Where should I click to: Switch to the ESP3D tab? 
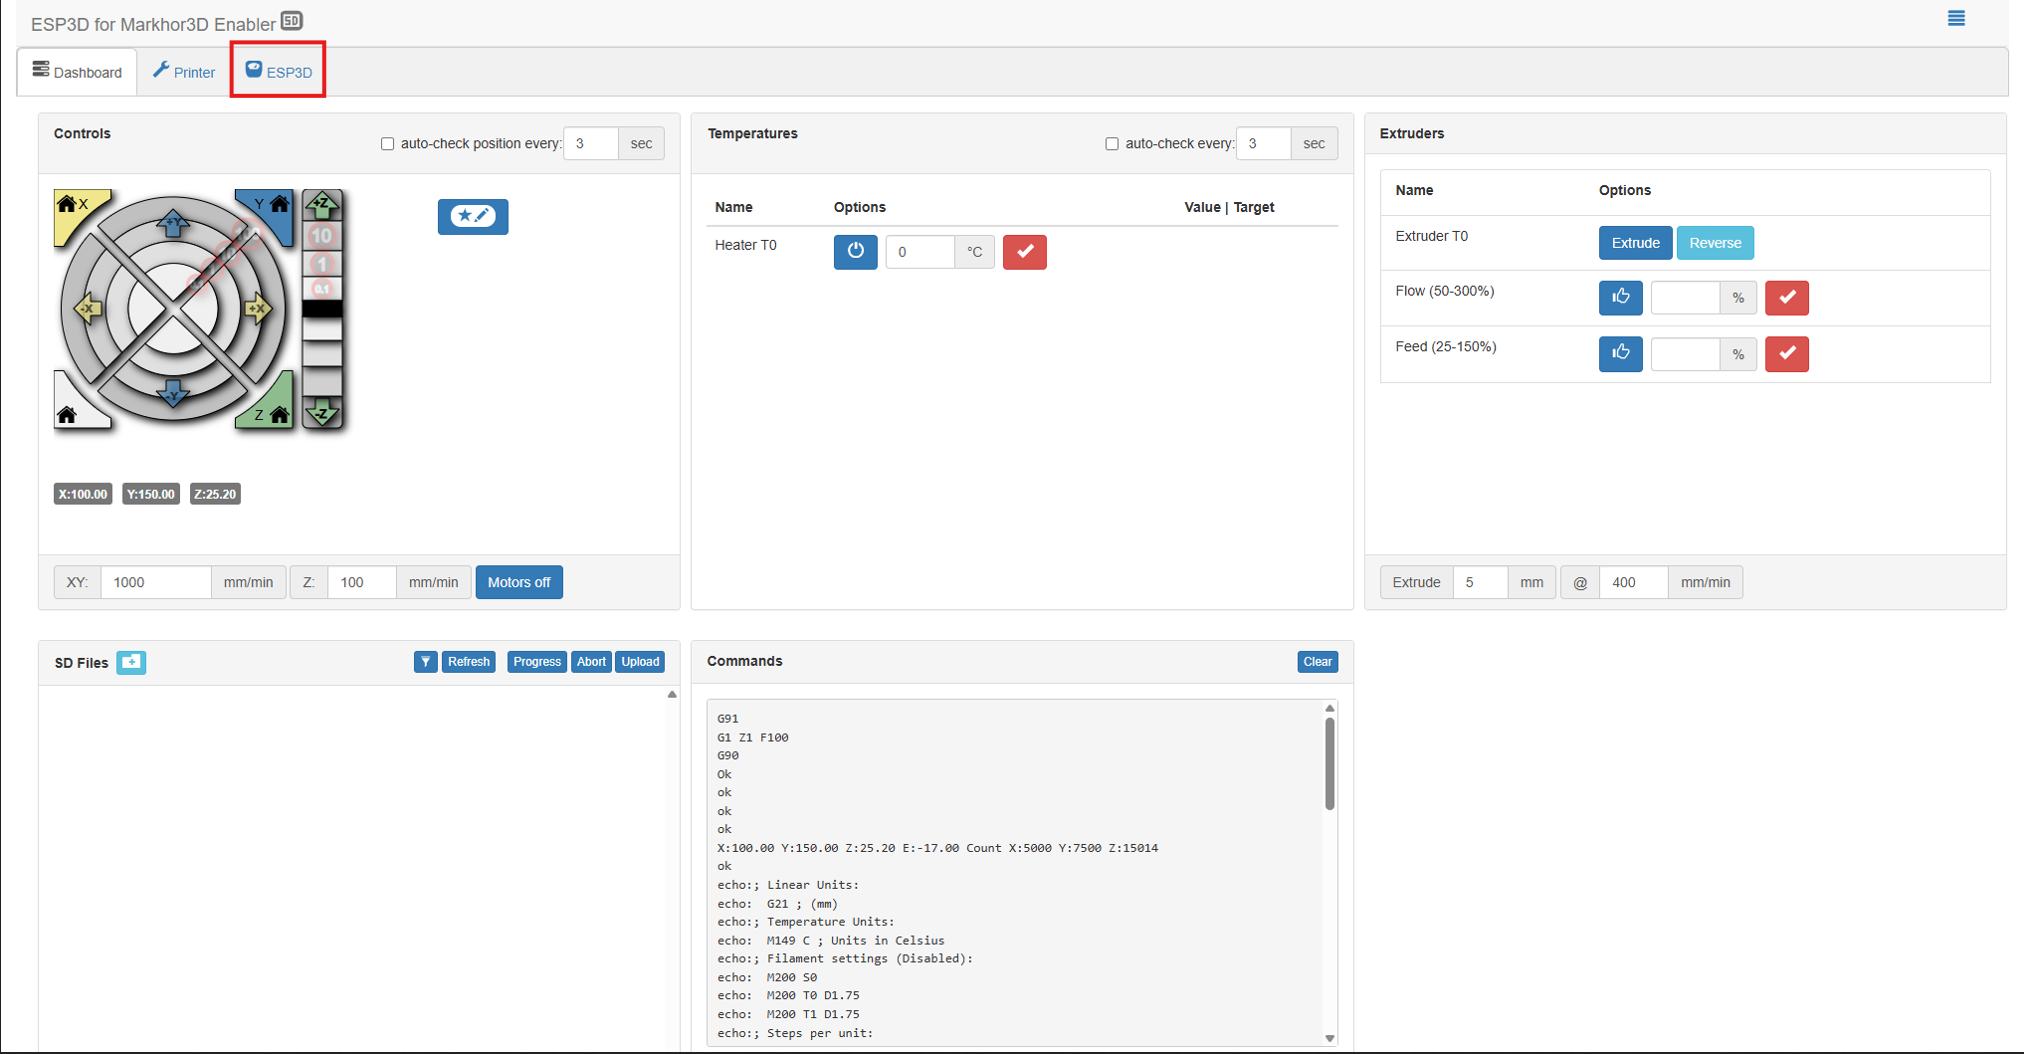coord(279,72)
